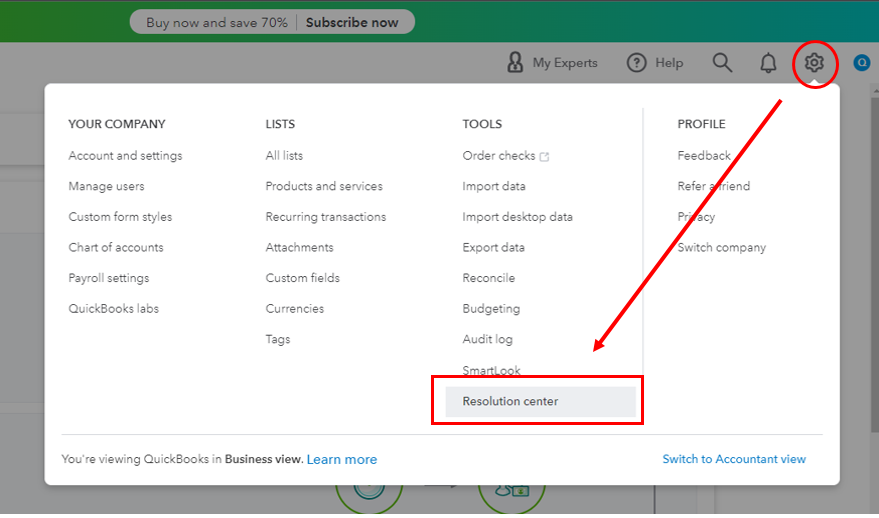Click the Learn more link
This screenshot has width=879, height=518.
click(342, 459)
